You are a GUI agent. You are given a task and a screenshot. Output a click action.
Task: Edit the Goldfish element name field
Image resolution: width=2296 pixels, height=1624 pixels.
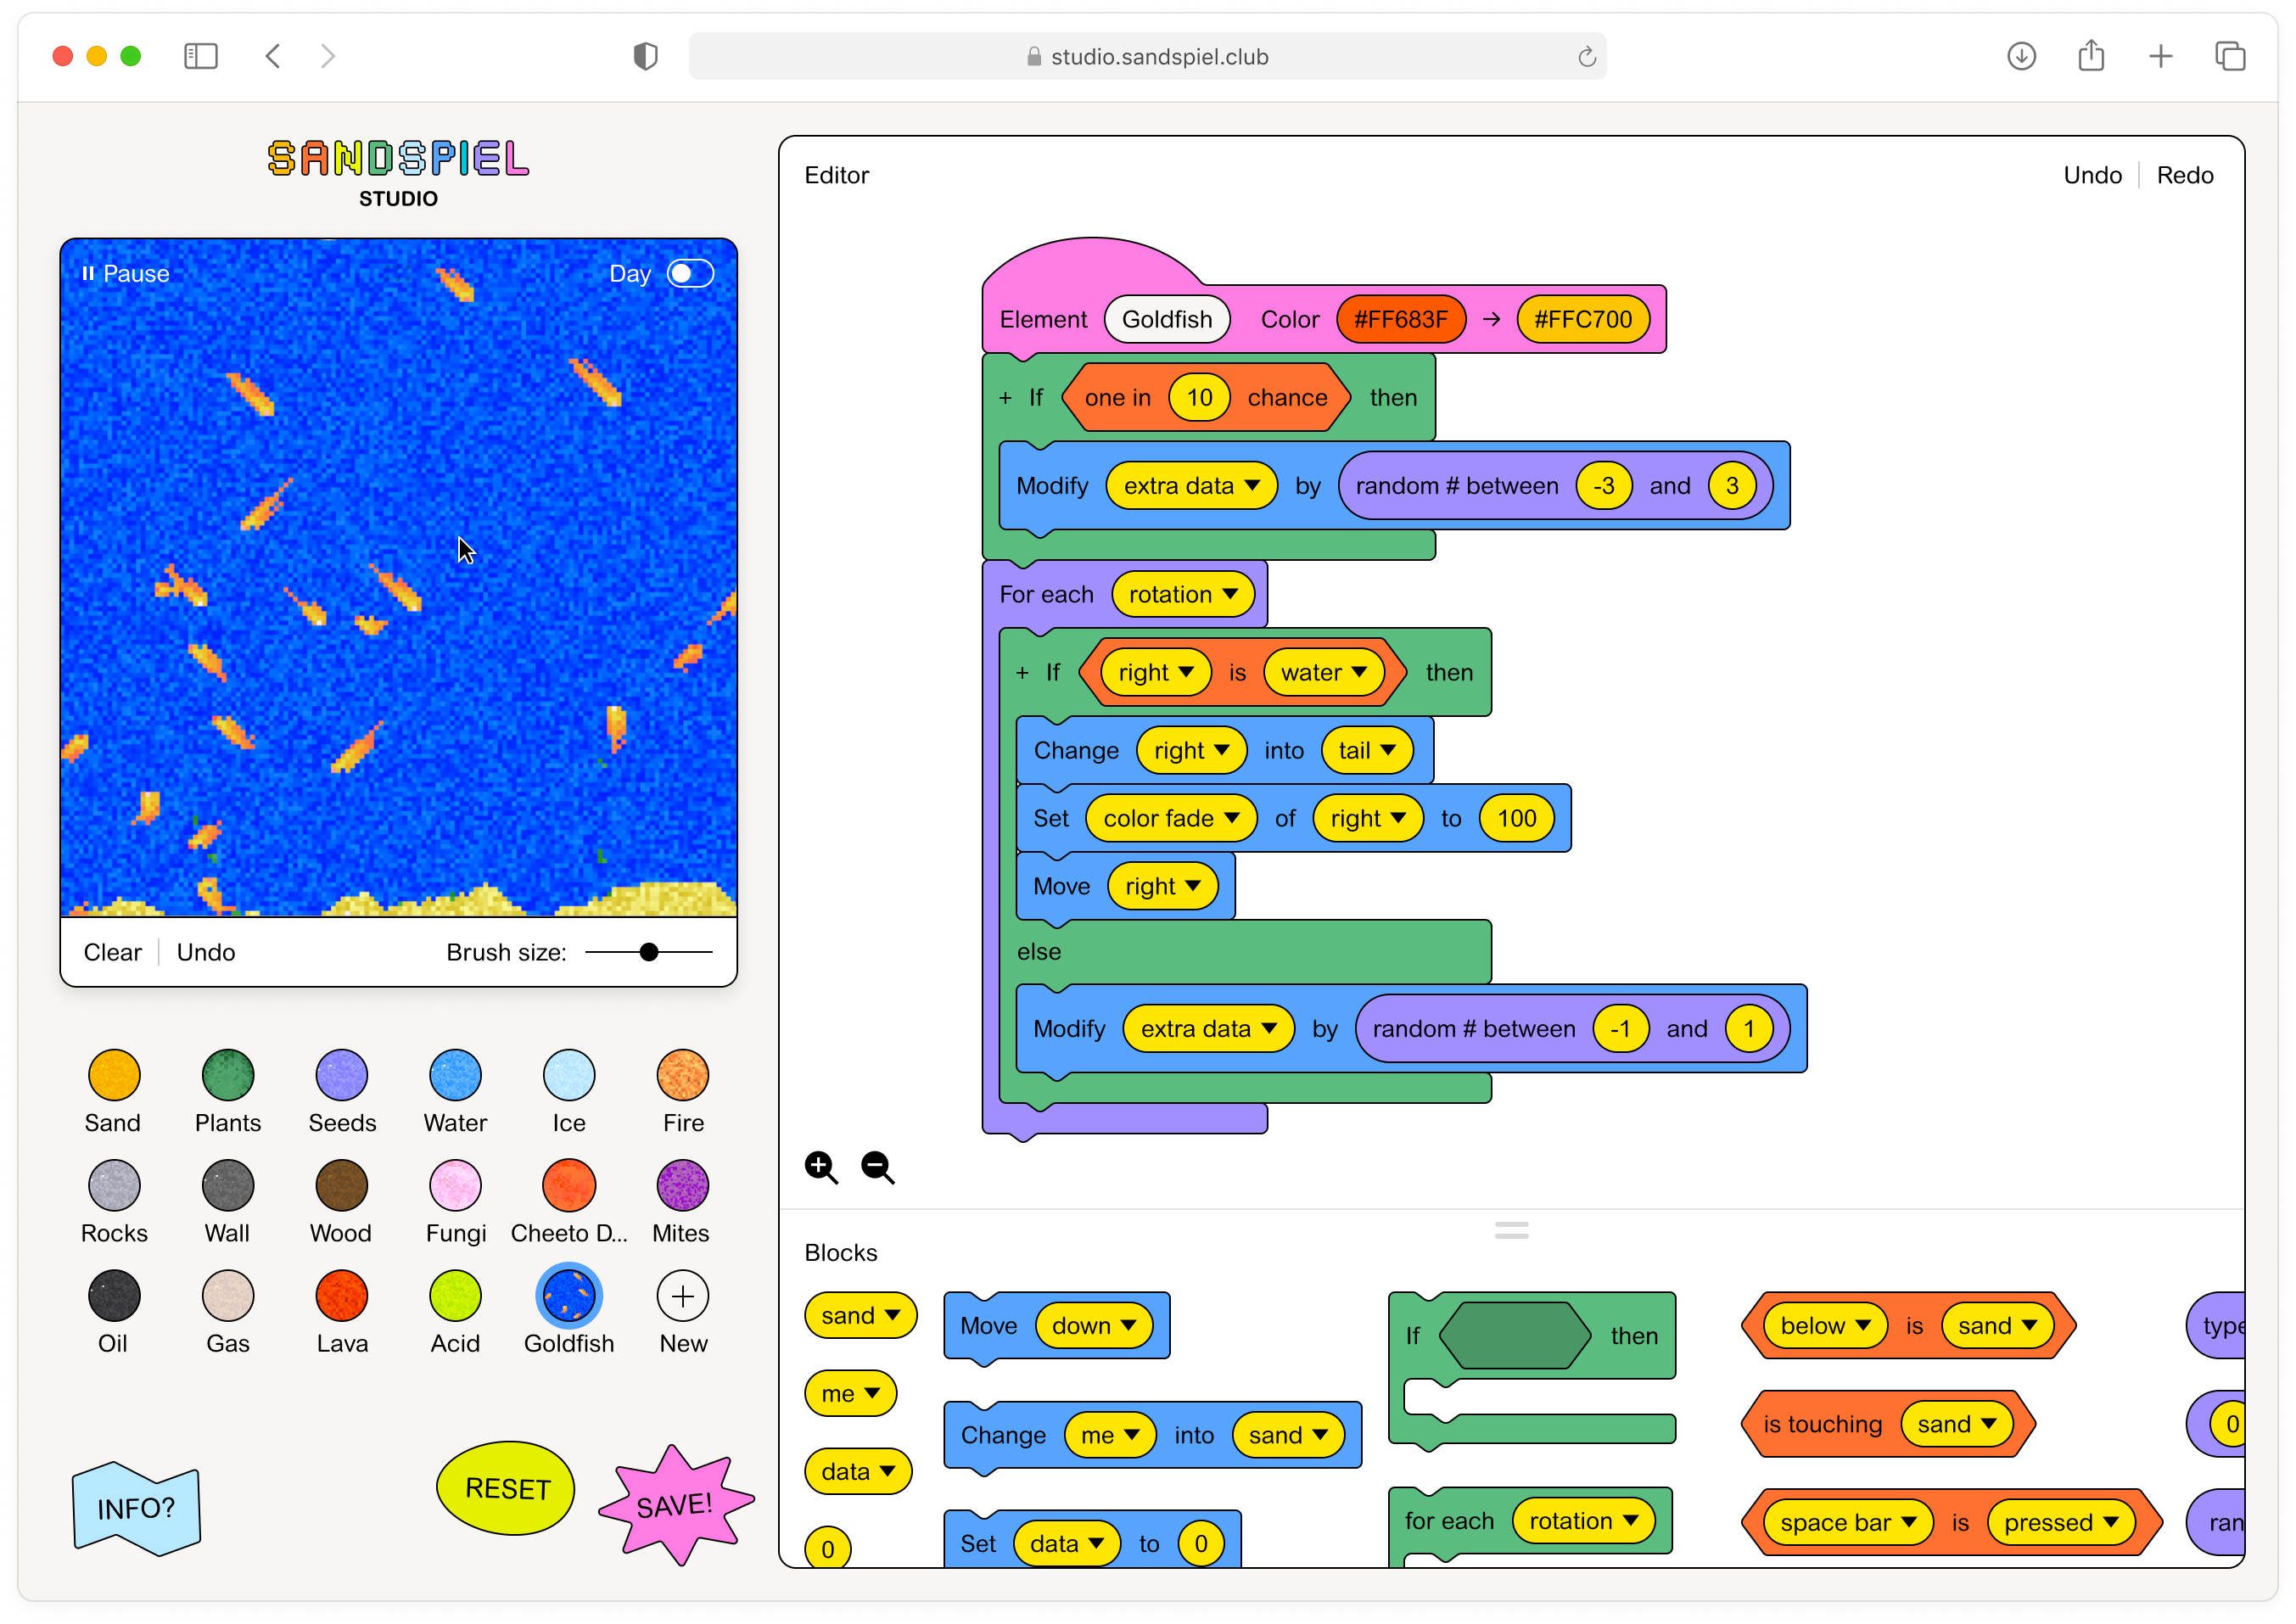pos(1167,320)
